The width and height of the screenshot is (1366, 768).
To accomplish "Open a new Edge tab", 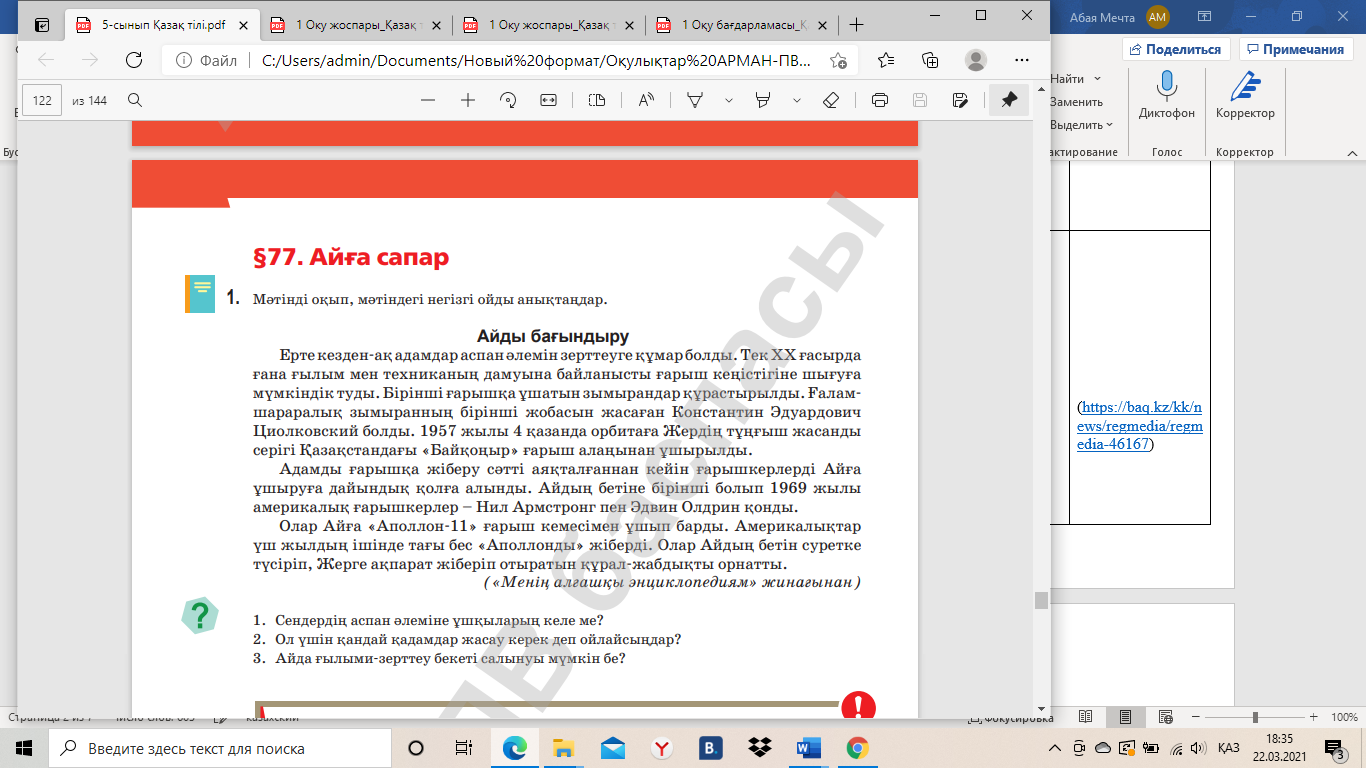I will pos(856,24).
